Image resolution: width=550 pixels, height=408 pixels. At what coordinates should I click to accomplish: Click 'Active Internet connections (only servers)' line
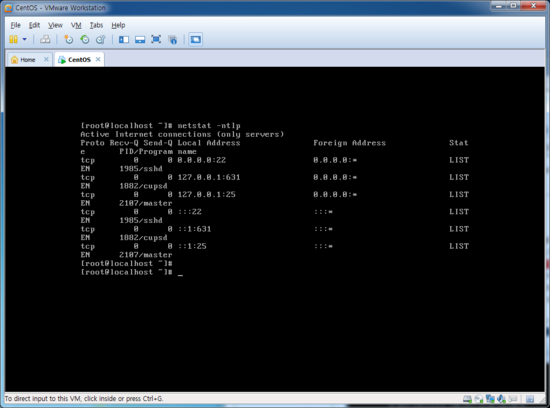182,134
